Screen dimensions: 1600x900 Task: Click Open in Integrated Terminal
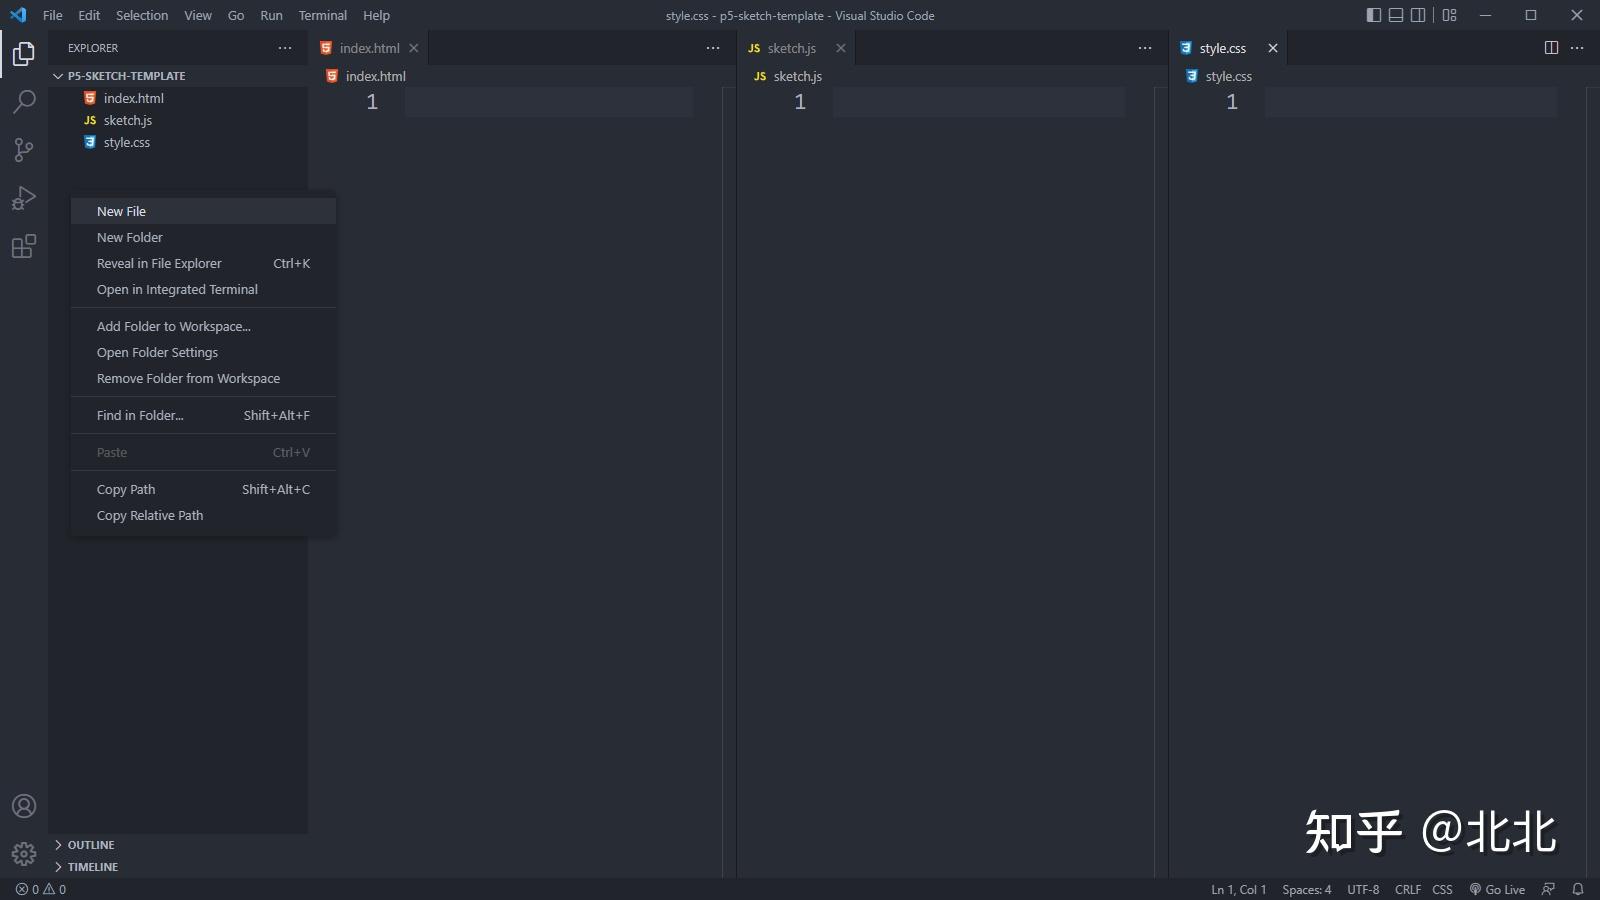(x=177, y=289)
